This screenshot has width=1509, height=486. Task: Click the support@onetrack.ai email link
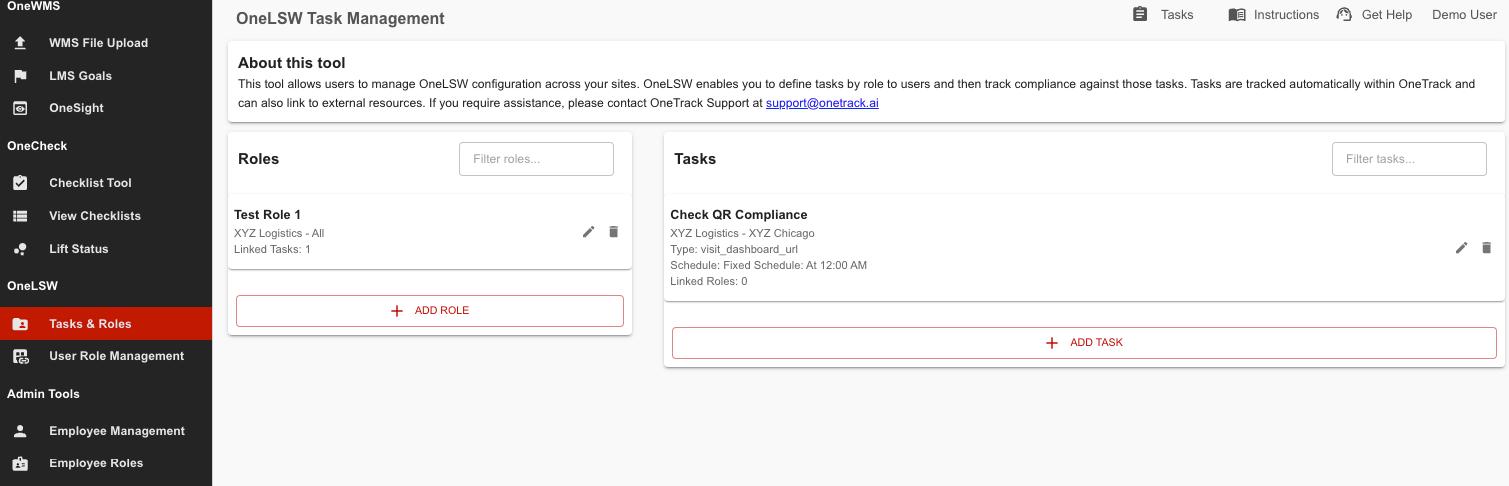coord(822,103)
